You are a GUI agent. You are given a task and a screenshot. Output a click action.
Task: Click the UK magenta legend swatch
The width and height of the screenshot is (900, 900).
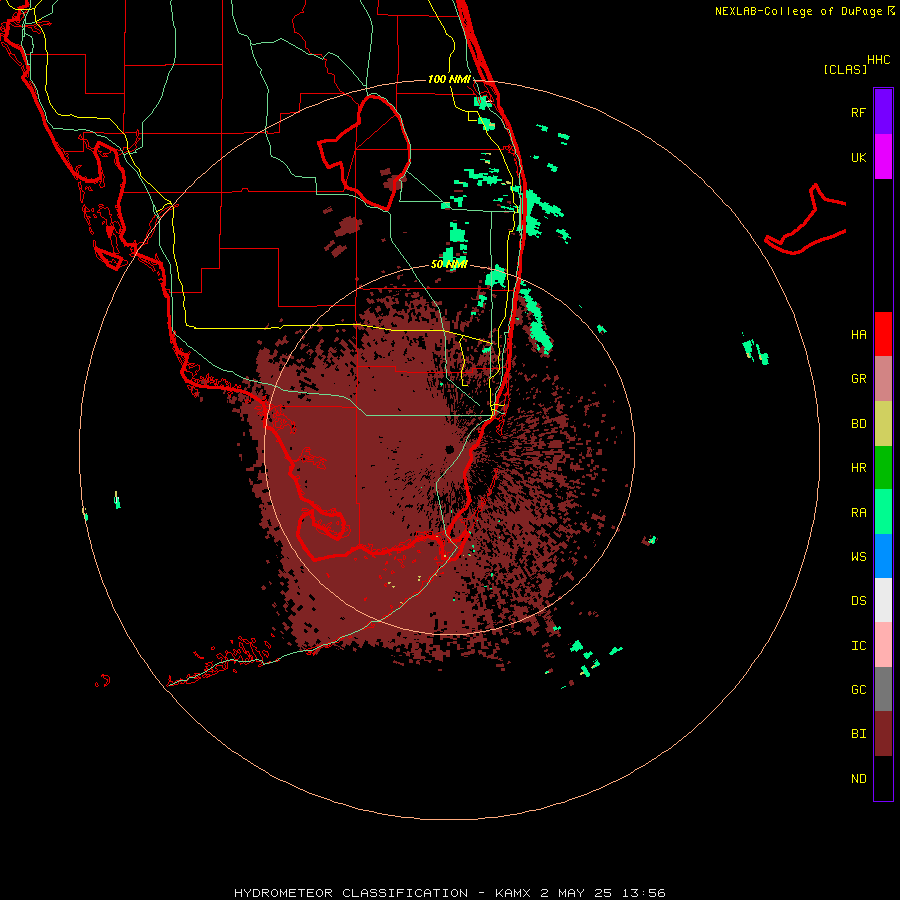[x=883, y=157]
